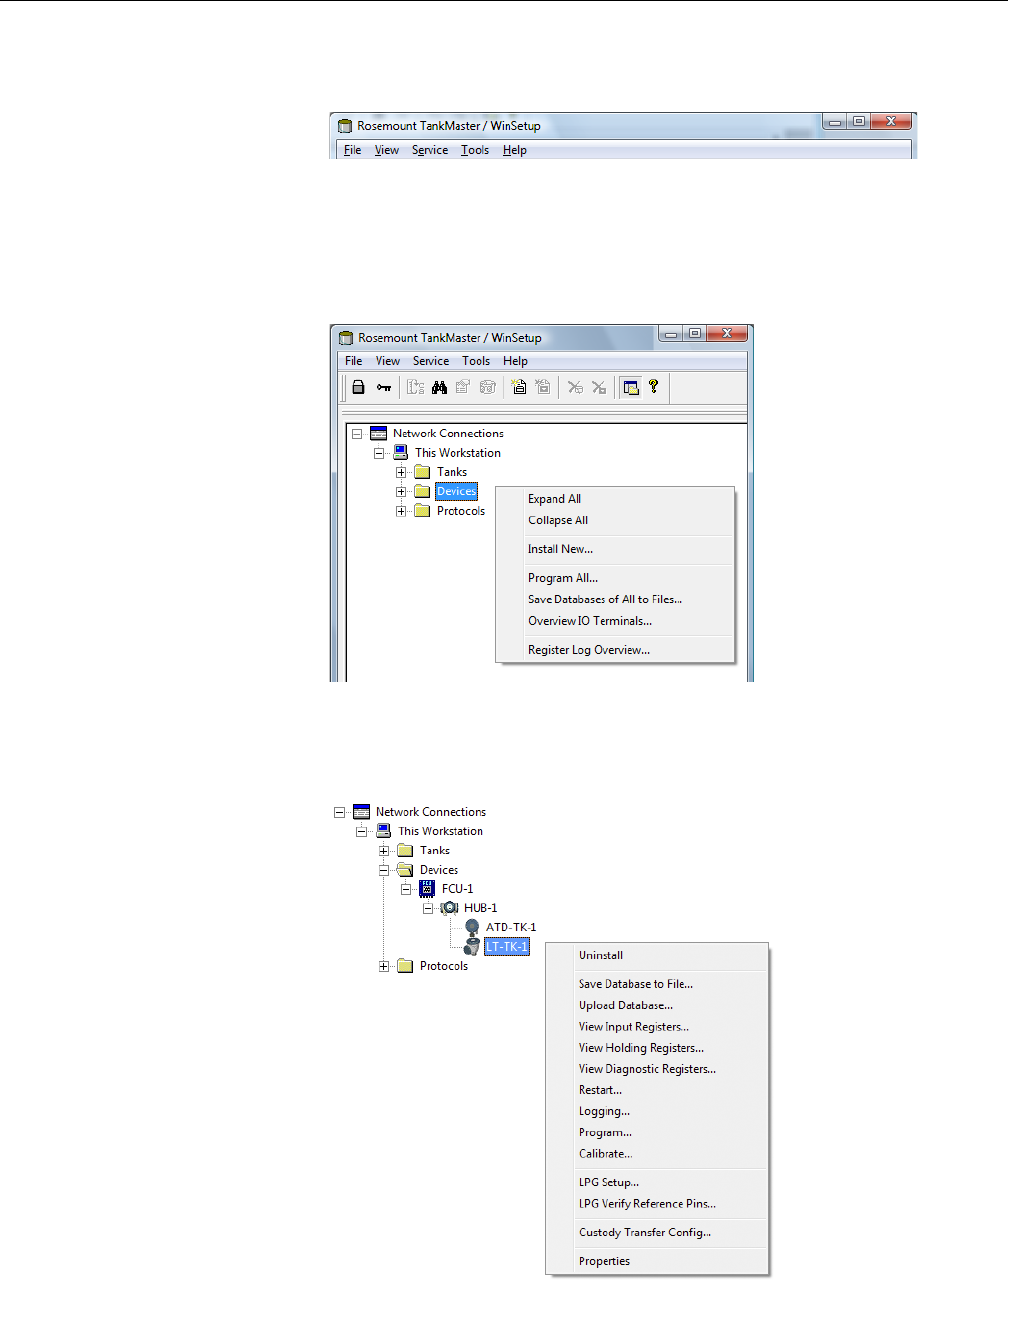Choose Upload Database...
Viewport: 1027px width, 1321px height.
point(657,1005)
